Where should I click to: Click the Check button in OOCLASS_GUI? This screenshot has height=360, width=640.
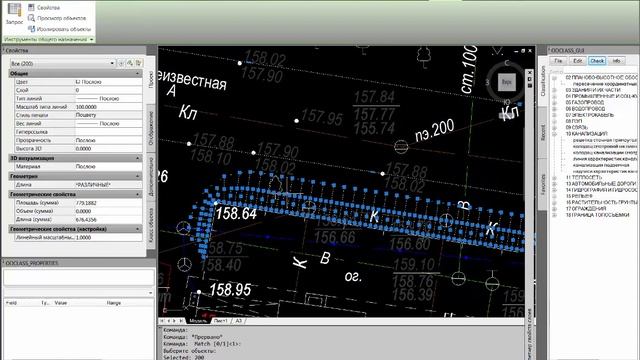click(597, 61)
